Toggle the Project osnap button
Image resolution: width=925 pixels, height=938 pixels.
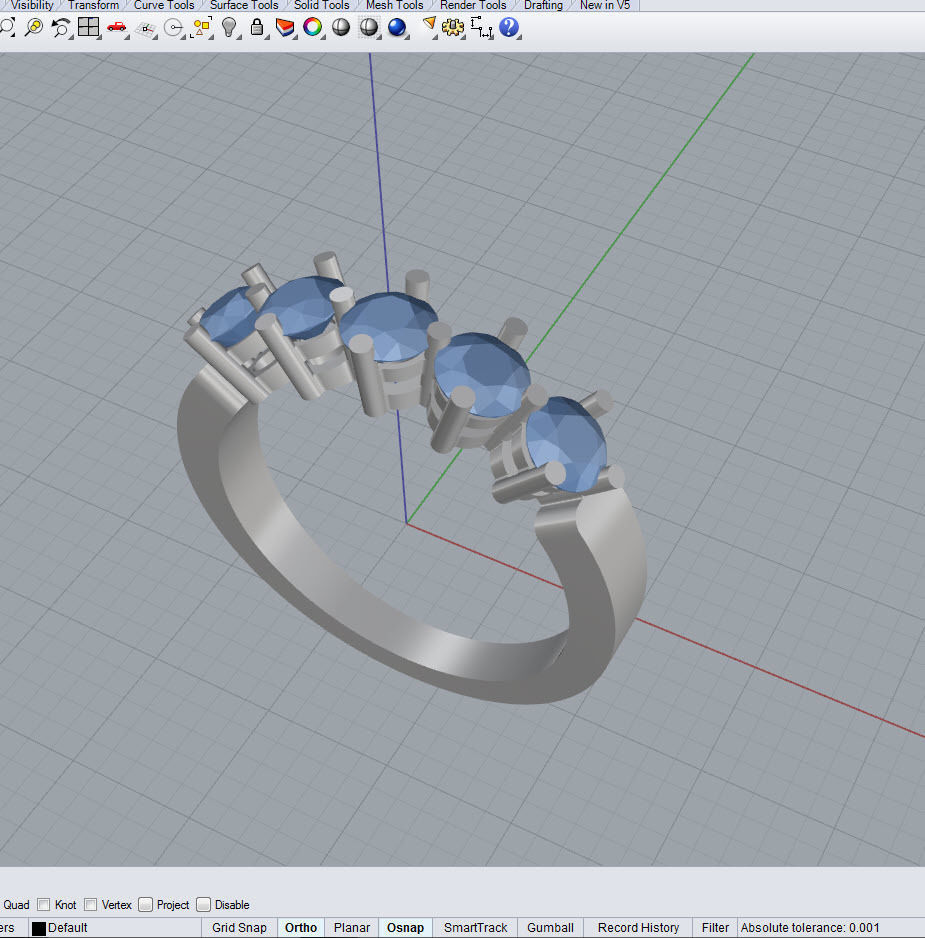click(145, 904)
